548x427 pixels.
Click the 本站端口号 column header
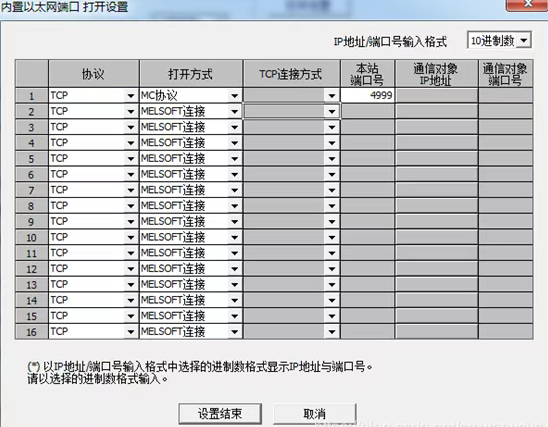[367, 74]
